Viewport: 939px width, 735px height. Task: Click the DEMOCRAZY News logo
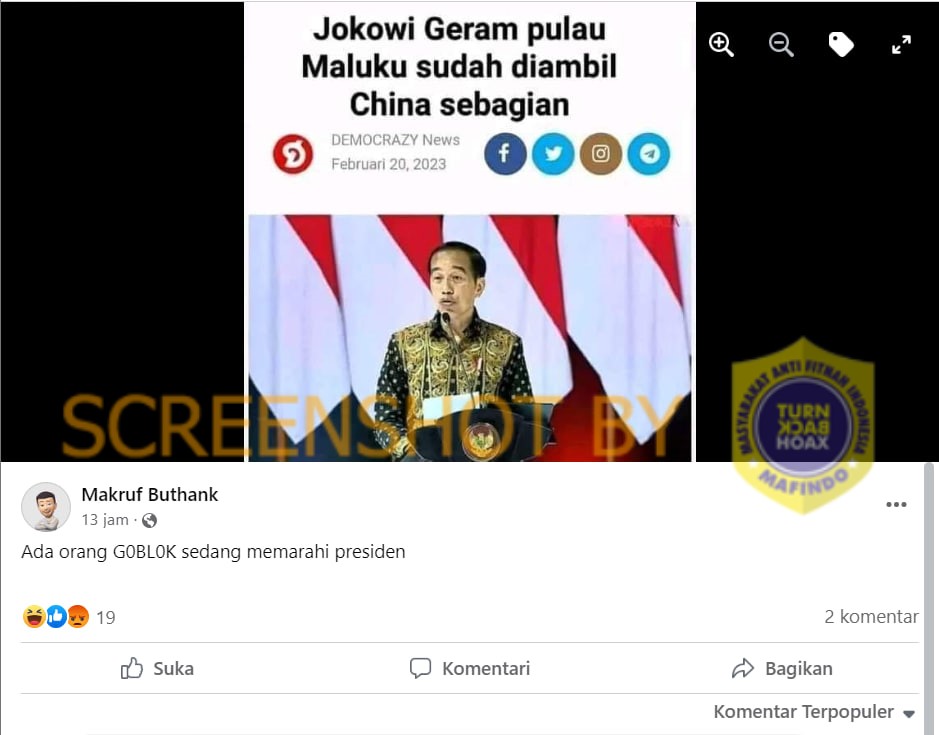tap(293, 154)
